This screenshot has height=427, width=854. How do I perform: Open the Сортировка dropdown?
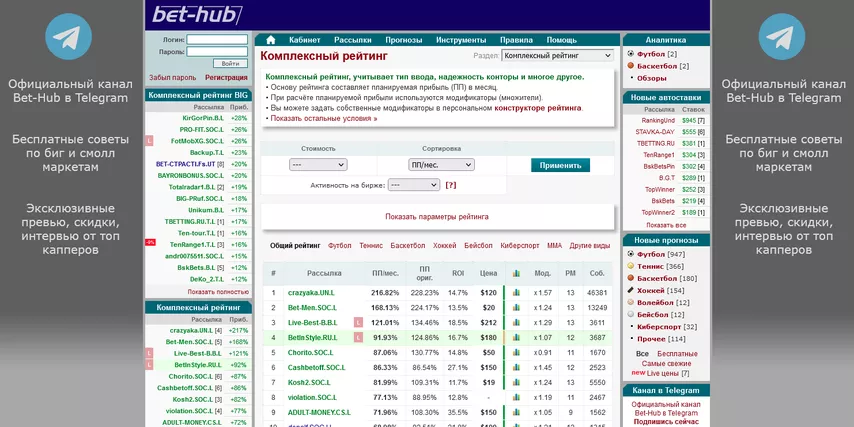point(441,164)
